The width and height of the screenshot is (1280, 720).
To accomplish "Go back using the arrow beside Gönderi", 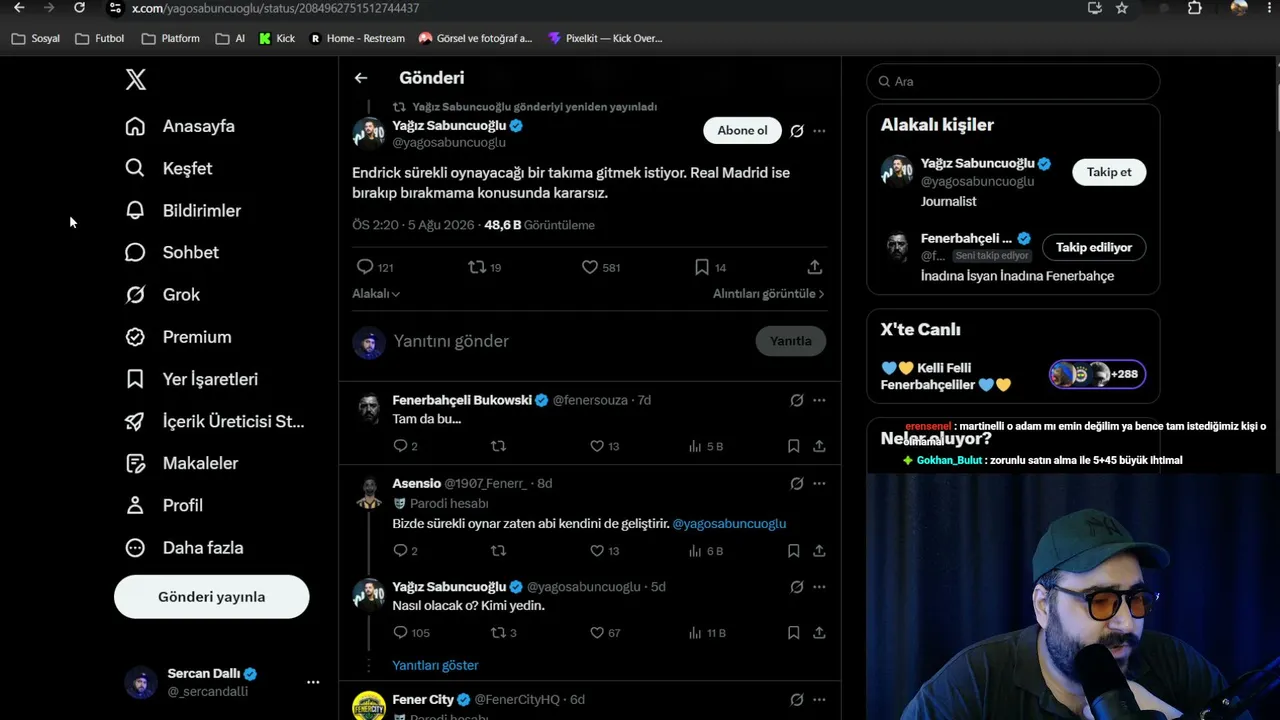I will (x=361, y=78).
